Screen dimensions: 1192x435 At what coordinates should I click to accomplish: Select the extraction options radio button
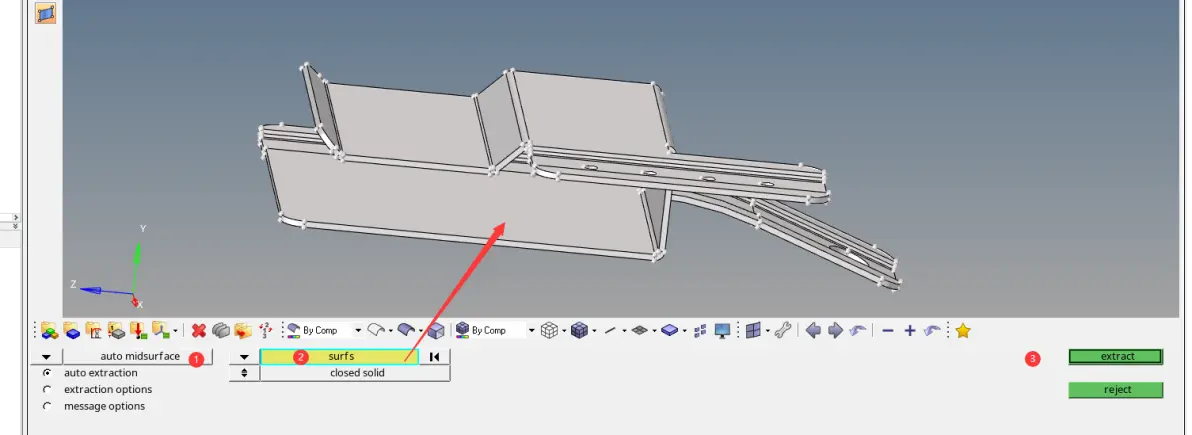coord(47,389)
